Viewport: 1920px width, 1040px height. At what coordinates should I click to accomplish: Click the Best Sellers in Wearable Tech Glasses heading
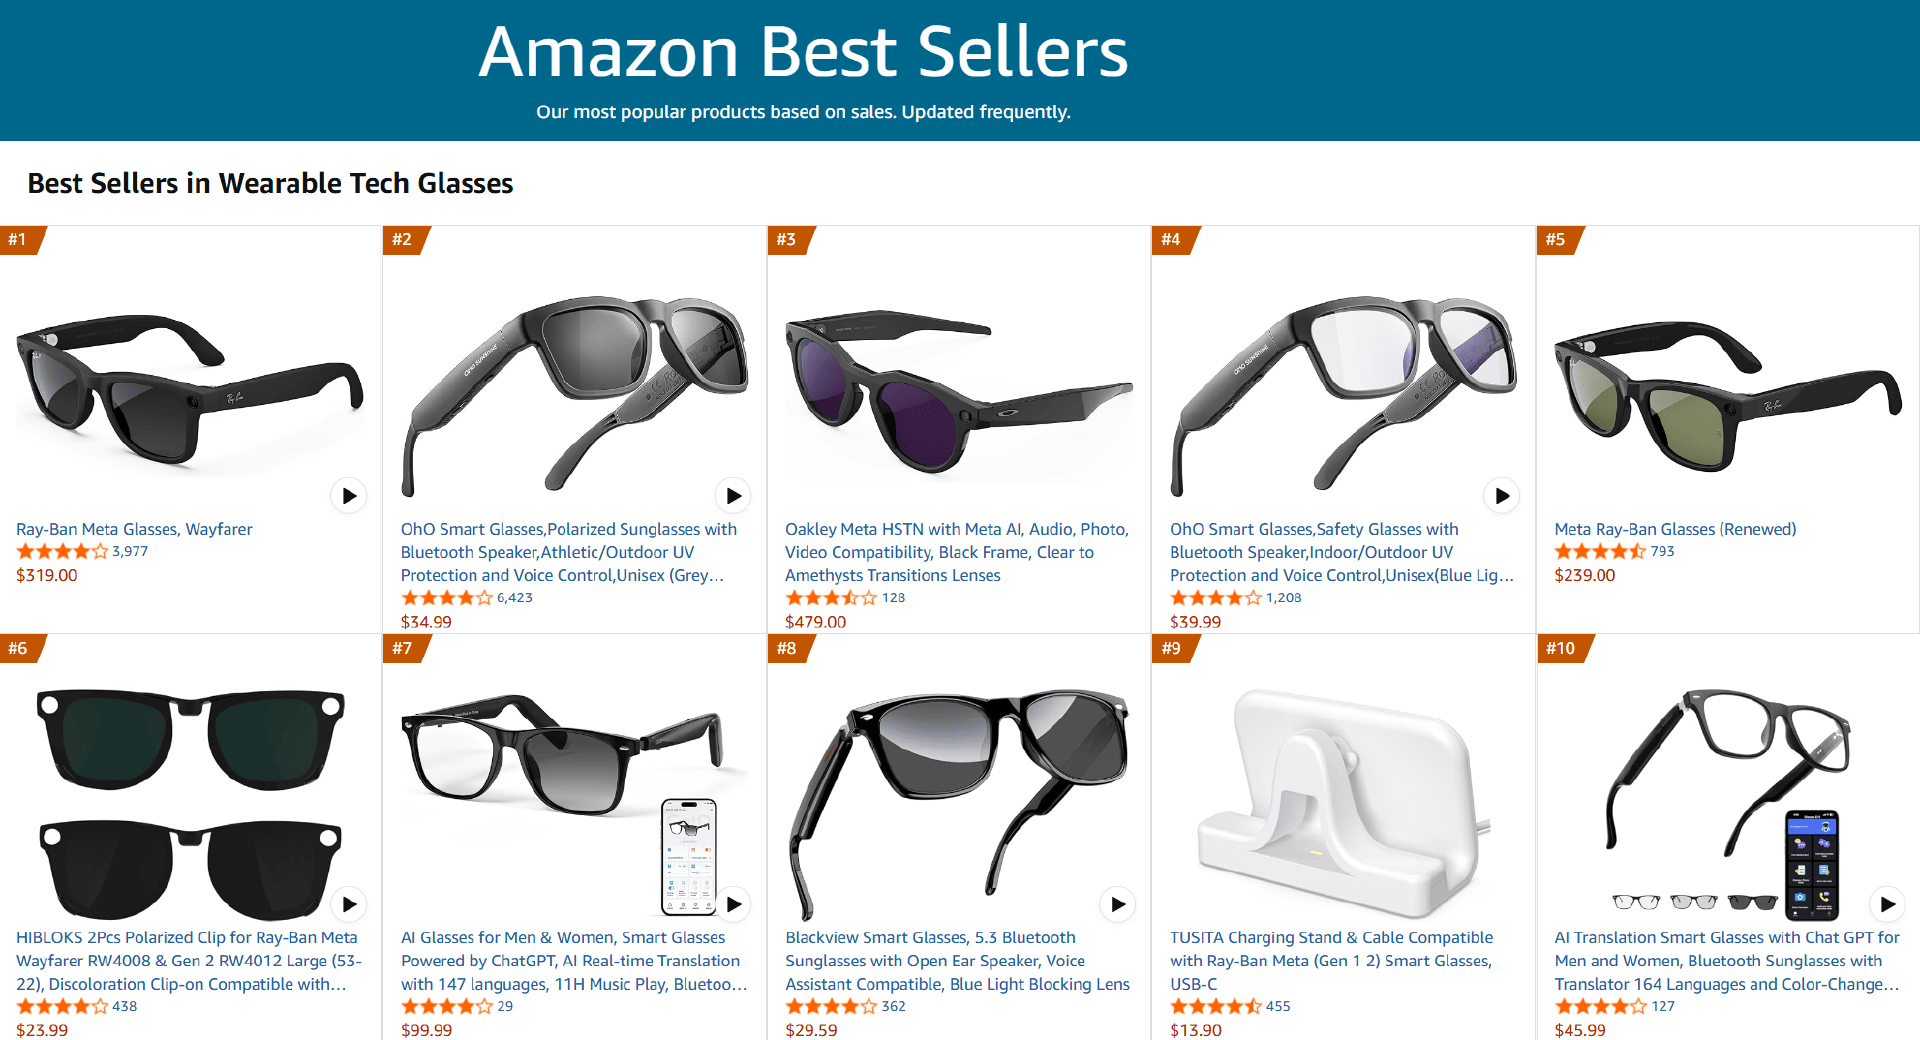(270, 183)
